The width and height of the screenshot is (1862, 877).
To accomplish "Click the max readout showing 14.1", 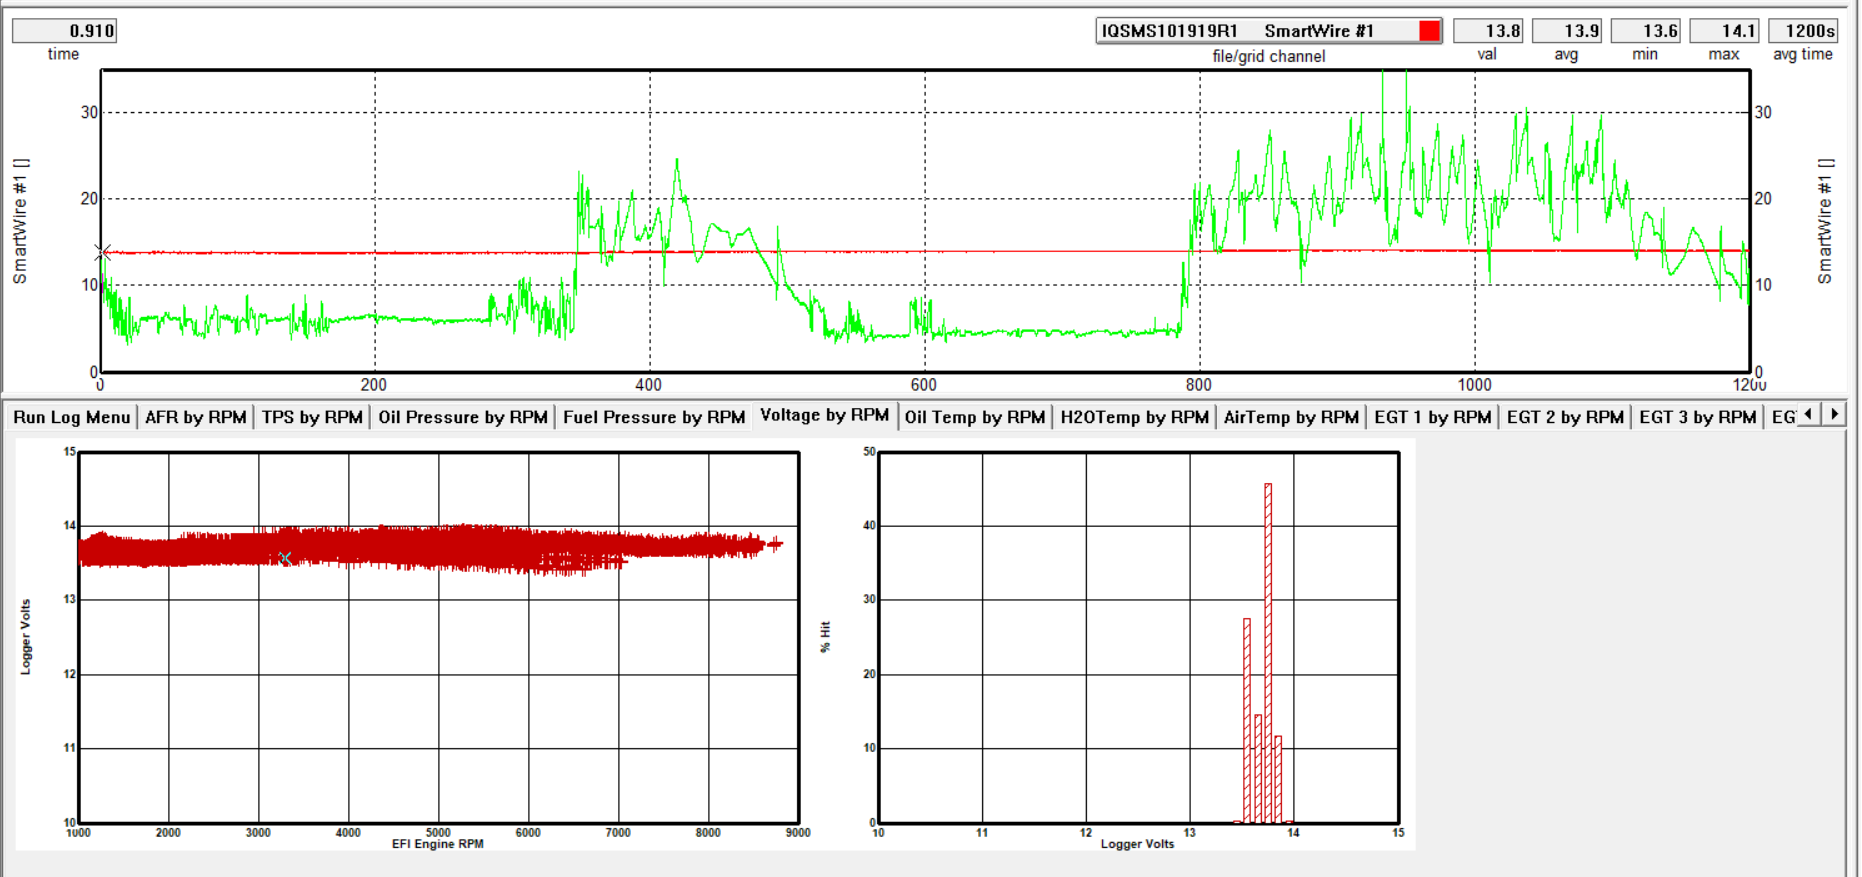I will click(1724, 31).
